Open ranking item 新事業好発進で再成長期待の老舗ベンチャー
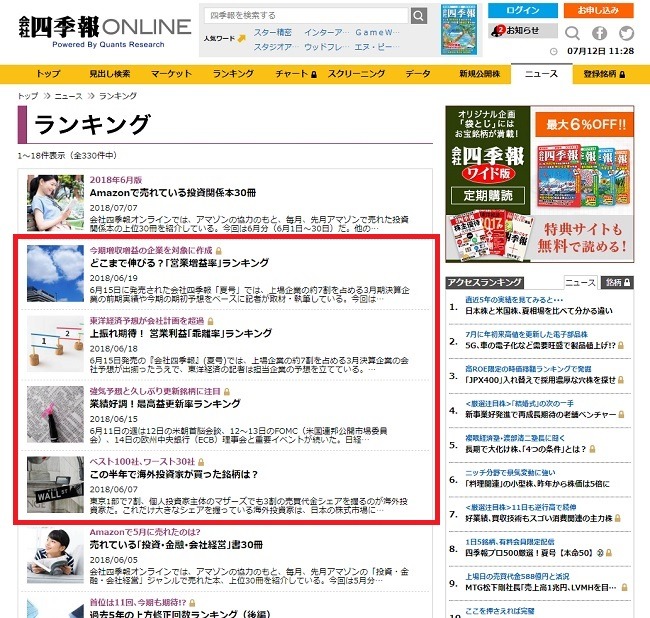The width and height of the screenshot is (650, 618). pyautogui.click(x=541, y=414)
